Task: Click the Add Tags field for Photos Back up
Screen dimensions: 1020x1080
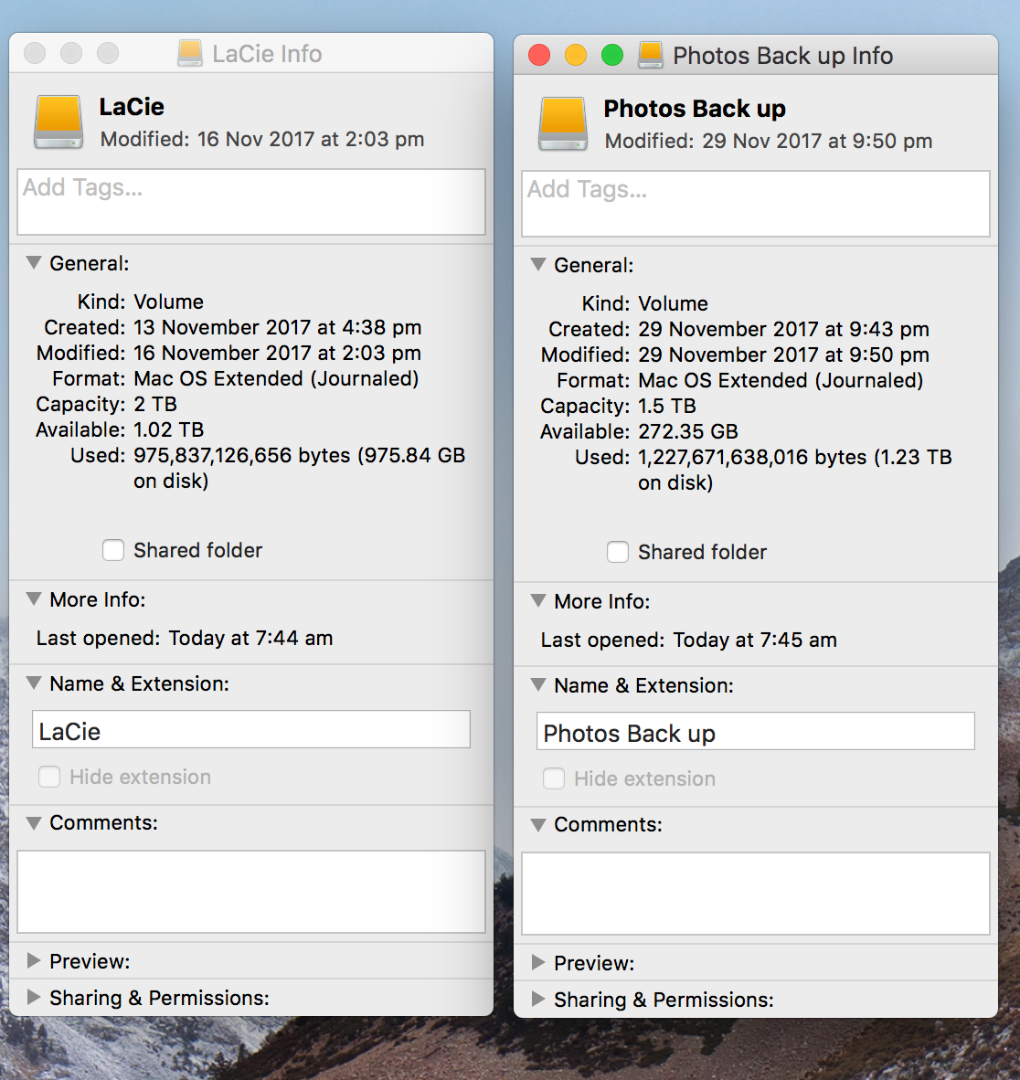Action: tap(755, 203)
